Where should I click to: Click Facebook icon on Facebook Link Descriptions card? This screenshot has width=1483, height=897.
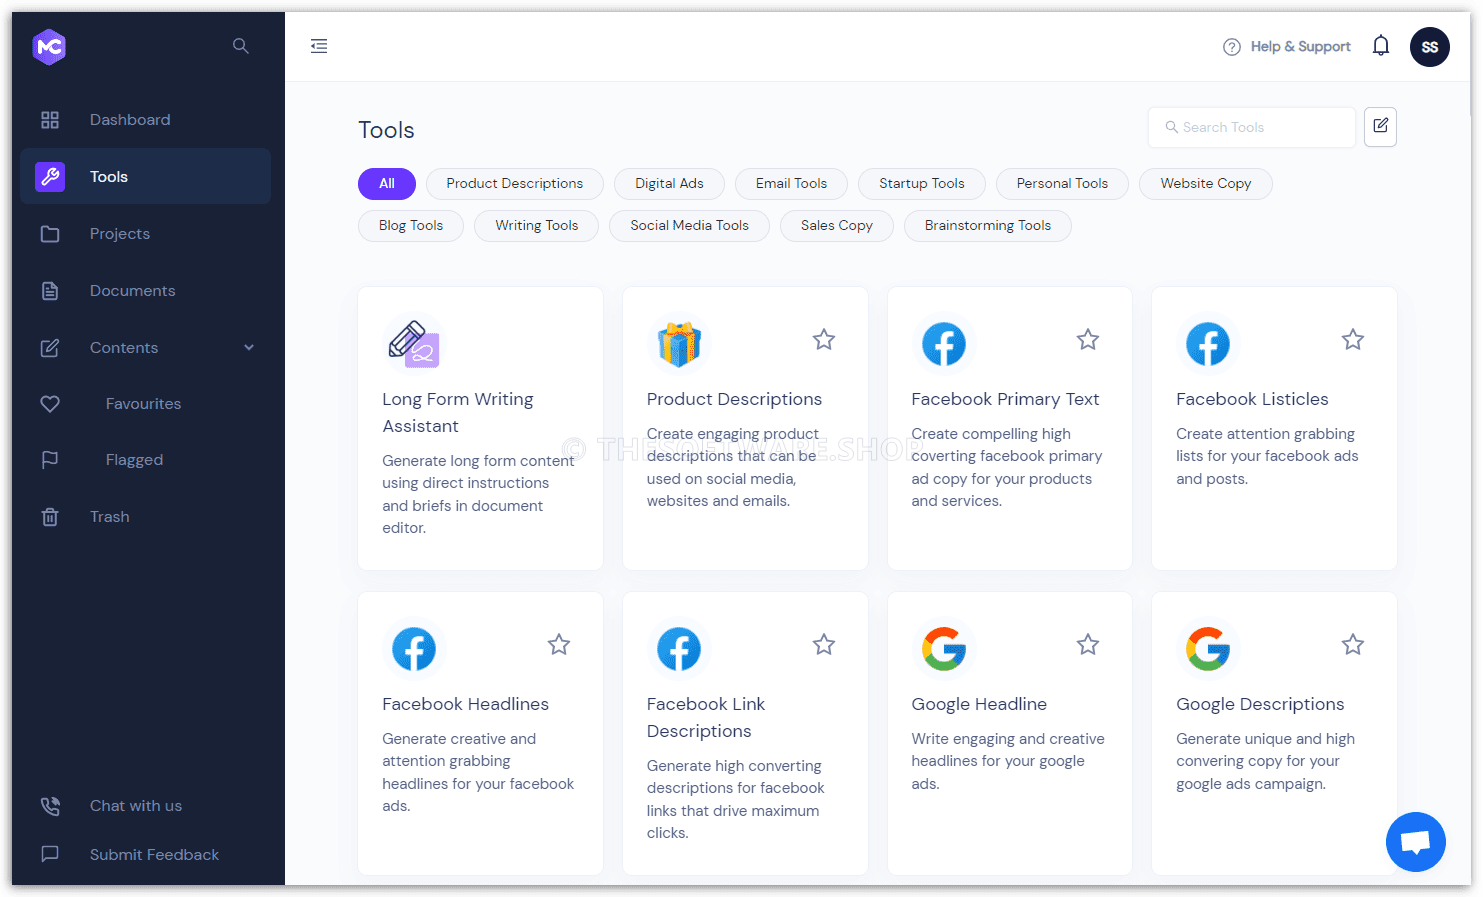(679, 649)
